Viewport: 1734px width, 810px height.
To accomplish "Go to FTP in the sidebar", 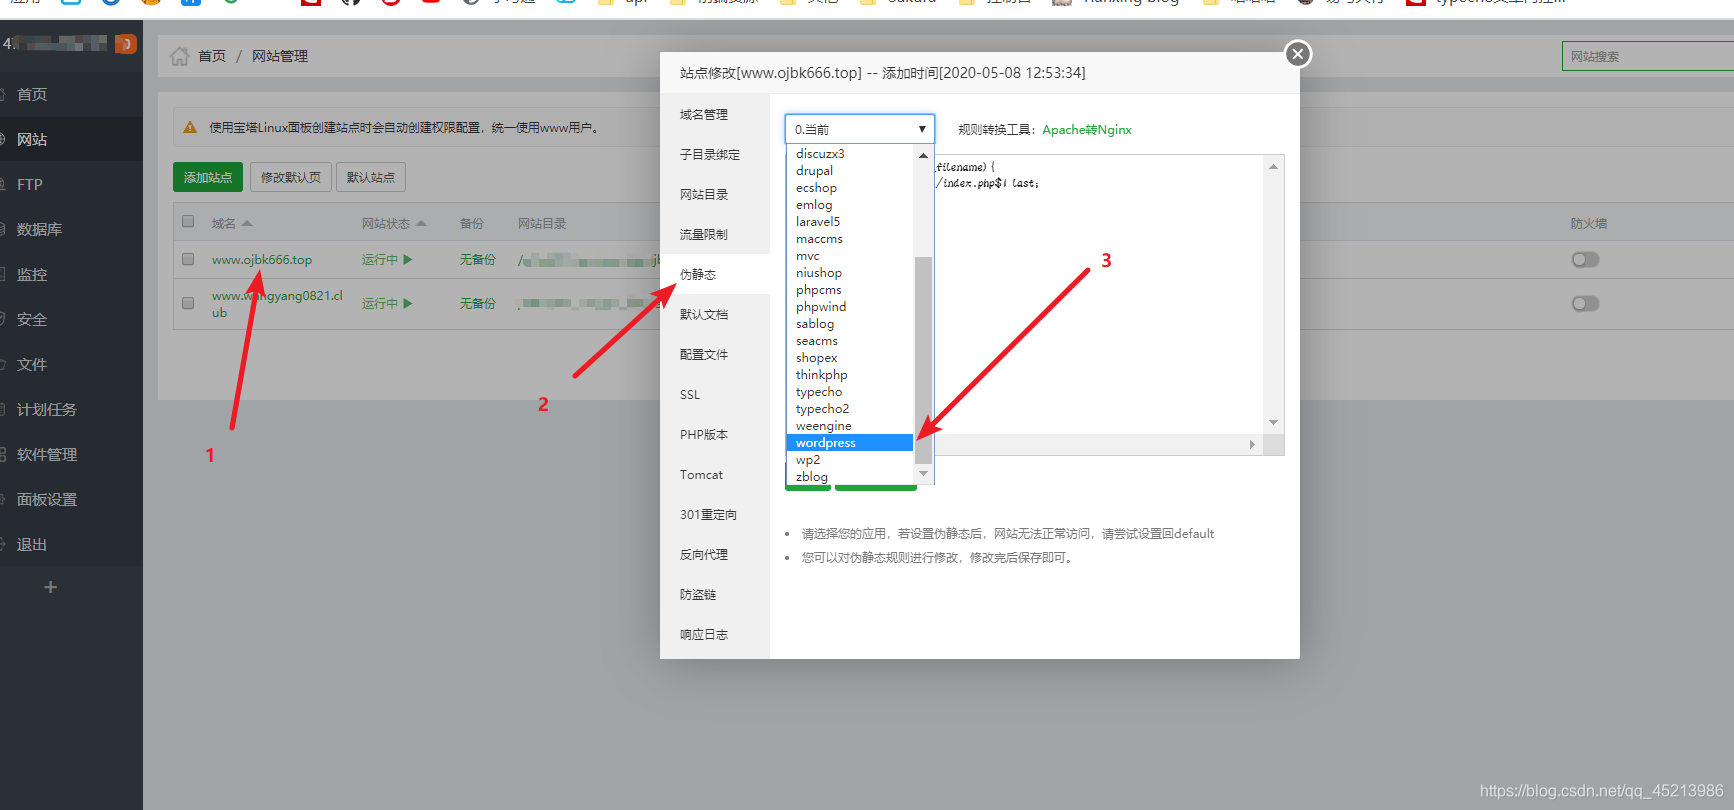I will [71, 184].
